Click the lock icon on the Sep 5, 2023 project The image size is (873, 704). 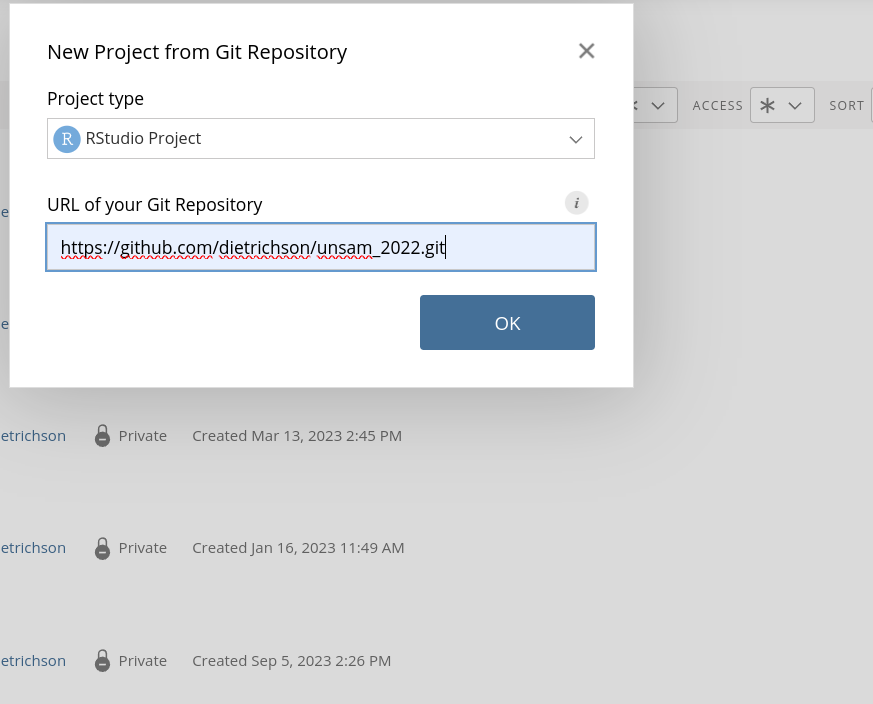(x=102, y=661)
